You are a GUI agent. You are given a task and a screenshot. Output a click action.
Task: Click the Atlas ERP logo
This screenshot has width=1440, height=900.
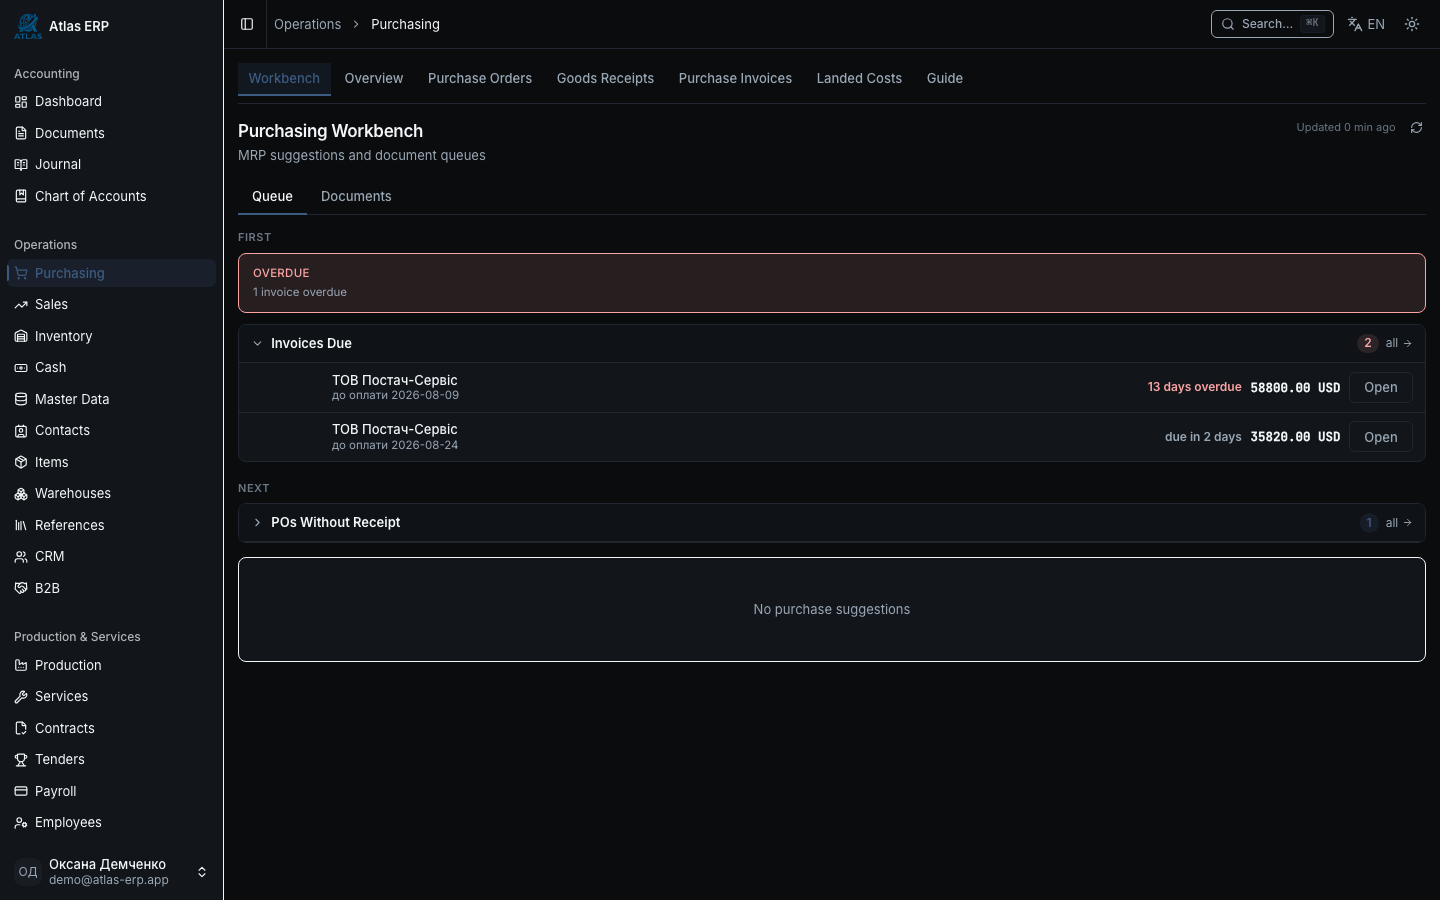pyautogui.click(x=28, y=26)
